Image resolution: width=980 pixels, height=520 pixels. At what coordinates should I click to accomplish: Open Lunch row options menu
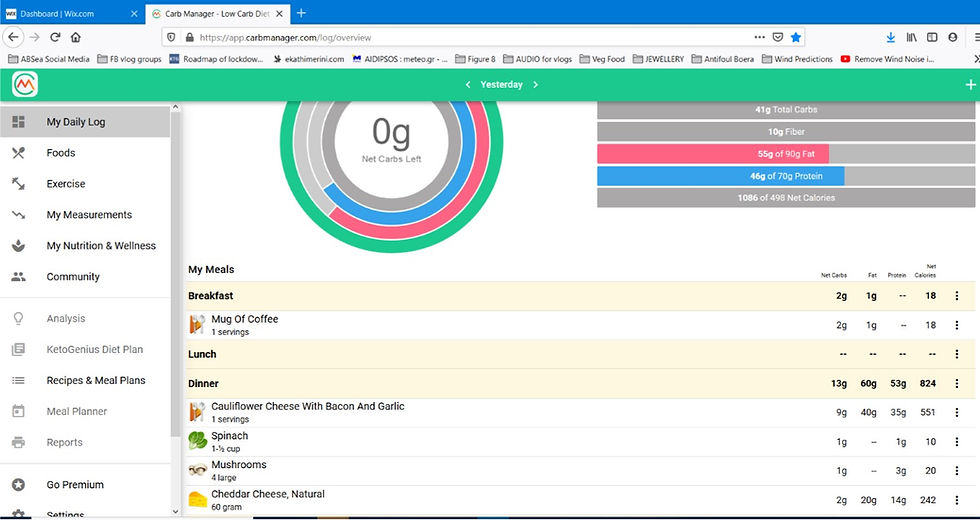[x=957, y=354]
